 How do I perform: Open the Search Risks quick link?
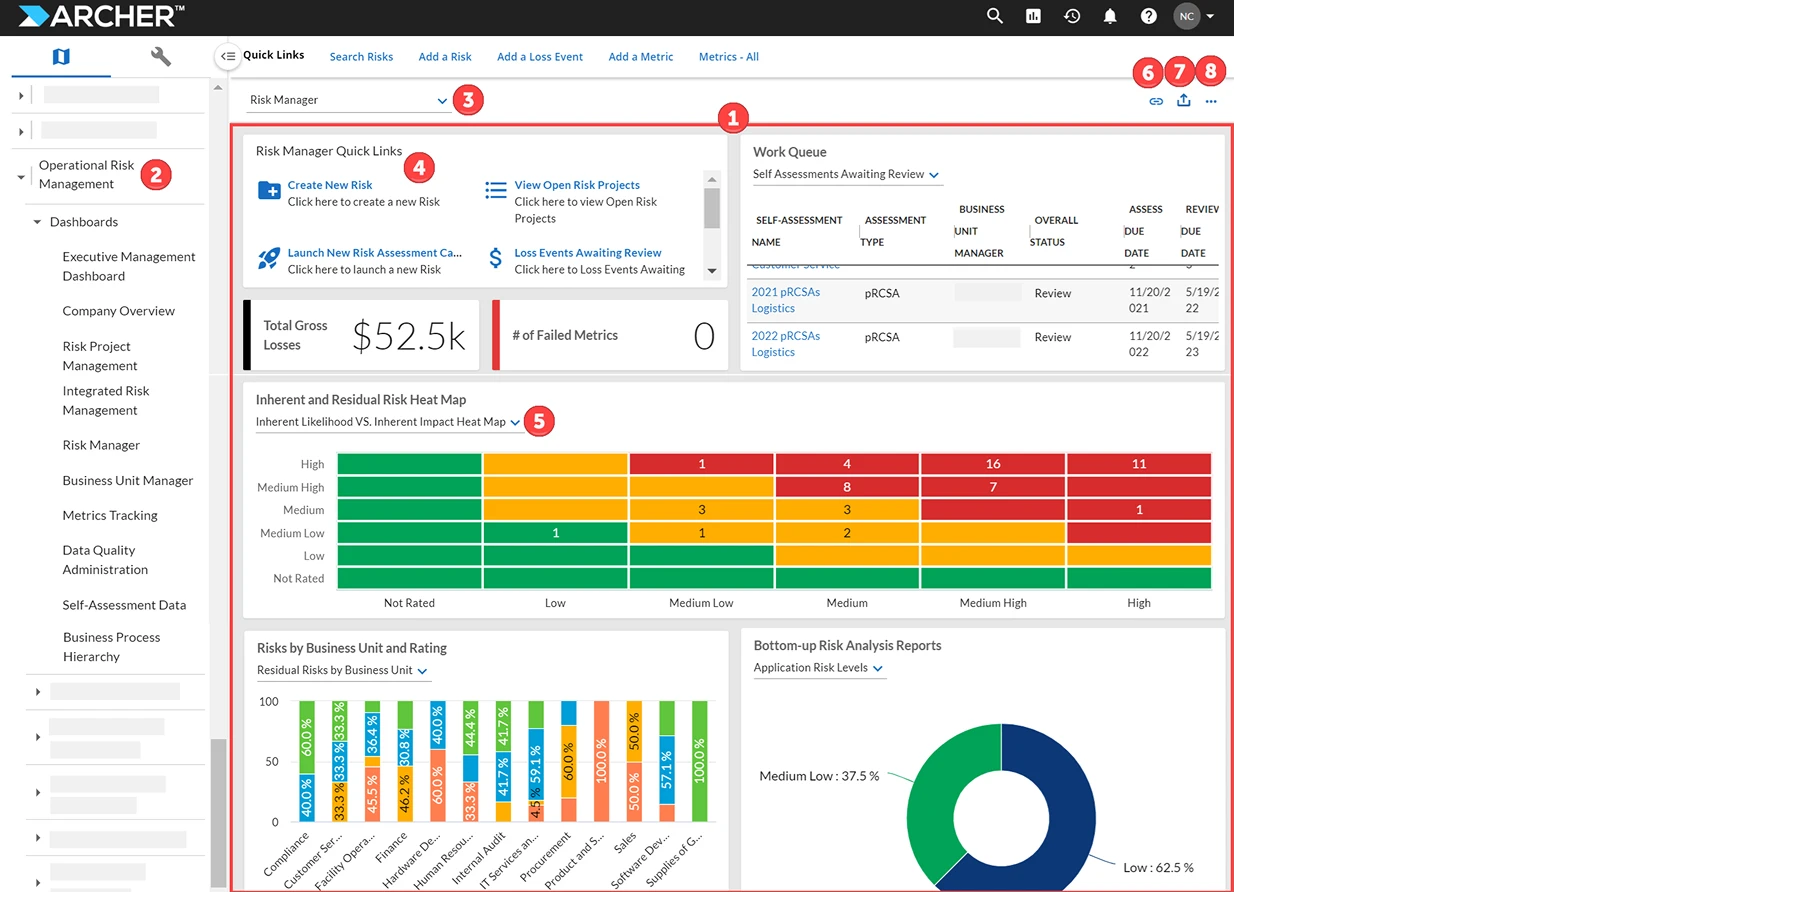click(361, 57)
